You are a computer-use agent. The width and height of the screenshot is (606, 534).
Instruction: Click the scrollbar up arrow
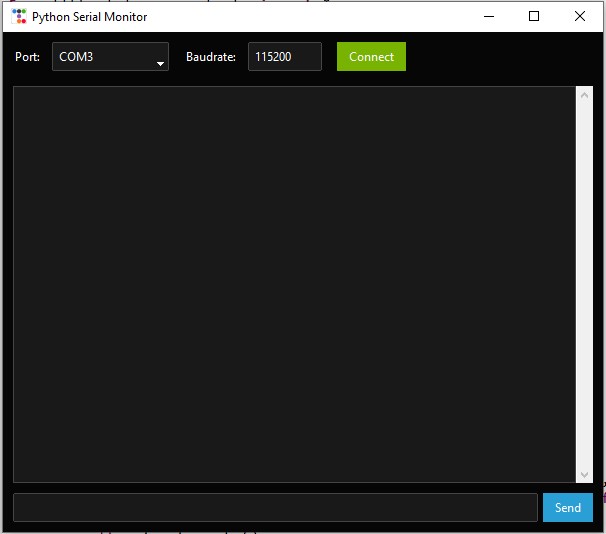(584, 96)
